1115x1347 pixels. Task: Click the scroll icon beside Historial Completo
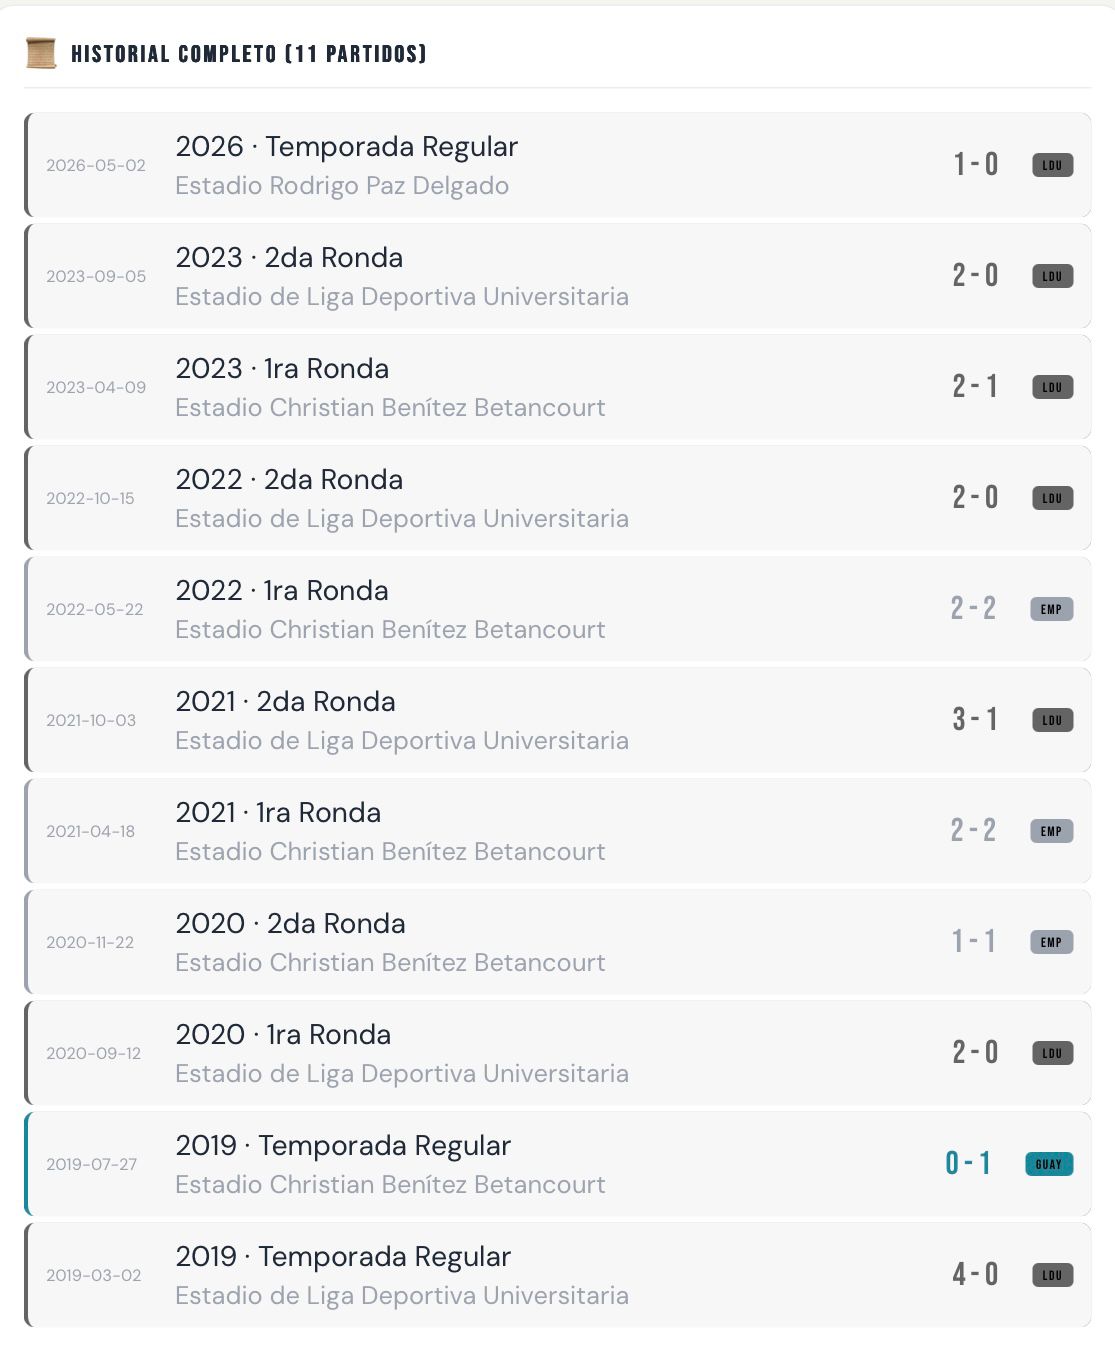click(x=41, y=53)
